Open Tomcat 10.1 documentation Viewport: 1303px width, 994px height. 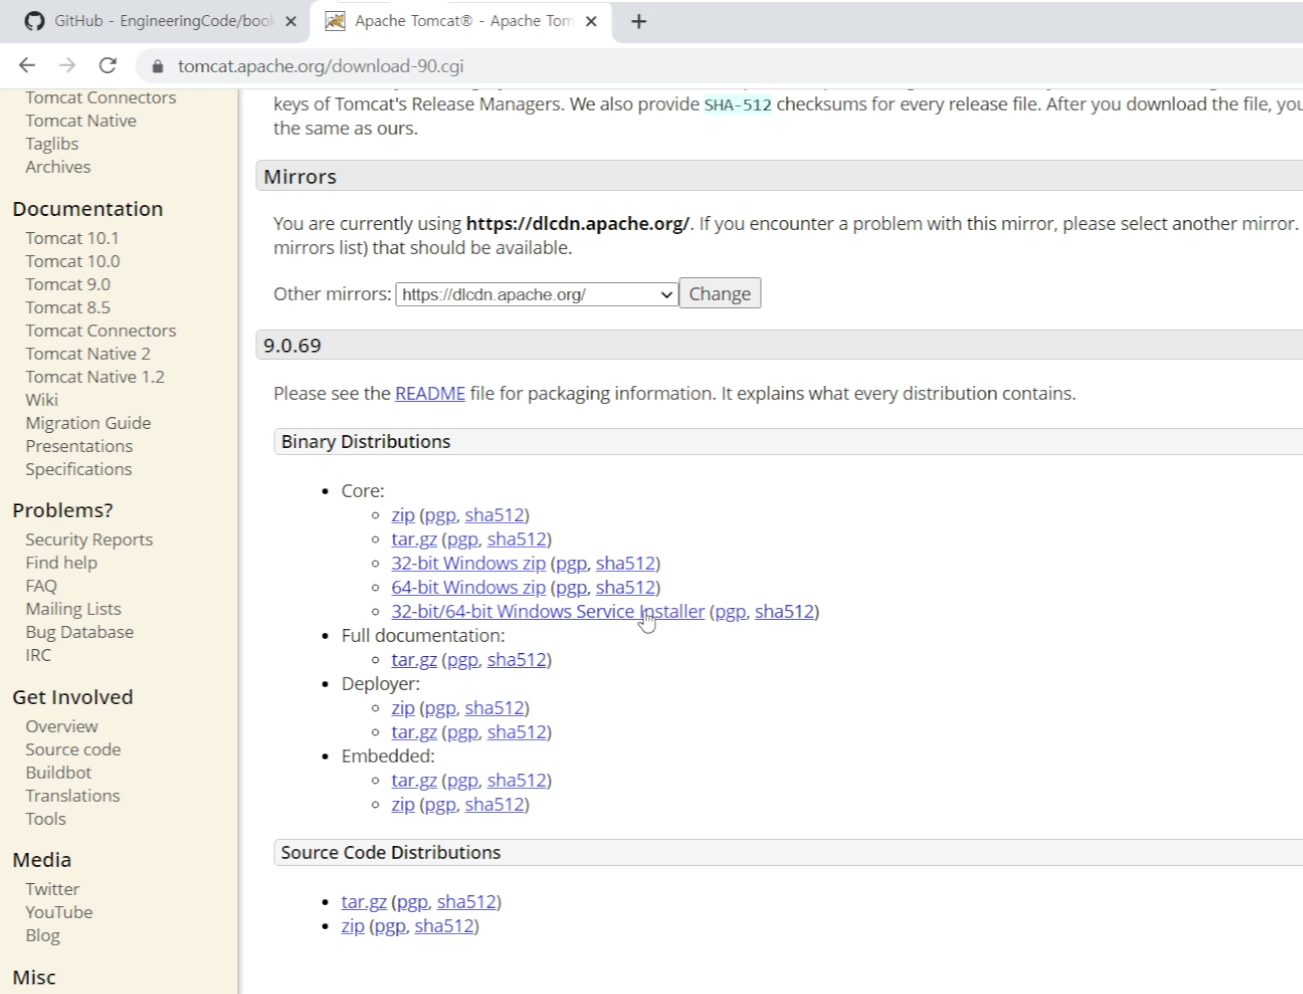pos(72,238)
